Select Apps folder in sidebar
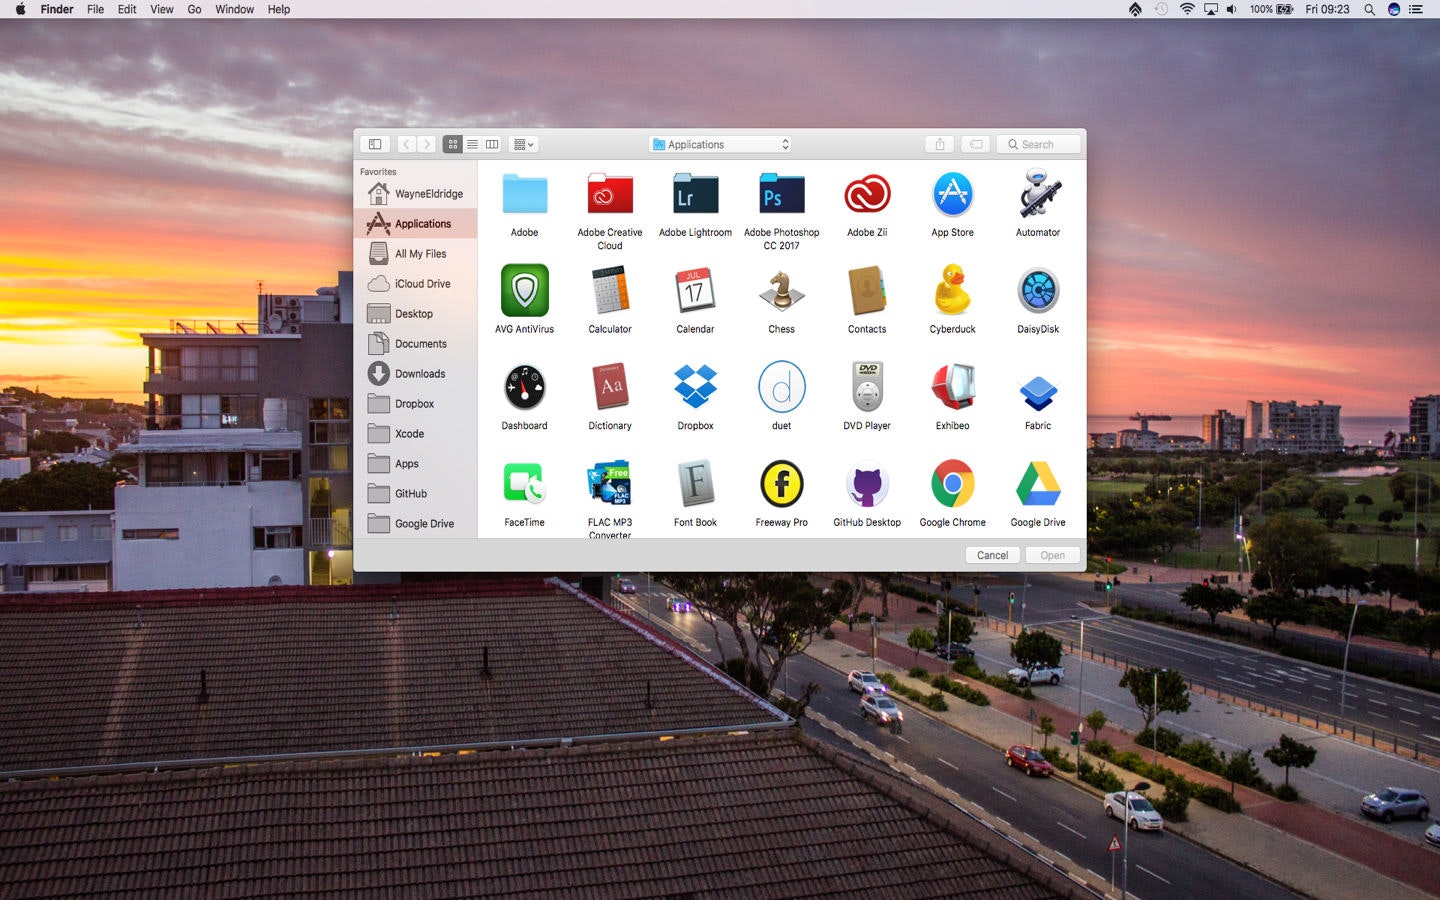 pos(415,464)
